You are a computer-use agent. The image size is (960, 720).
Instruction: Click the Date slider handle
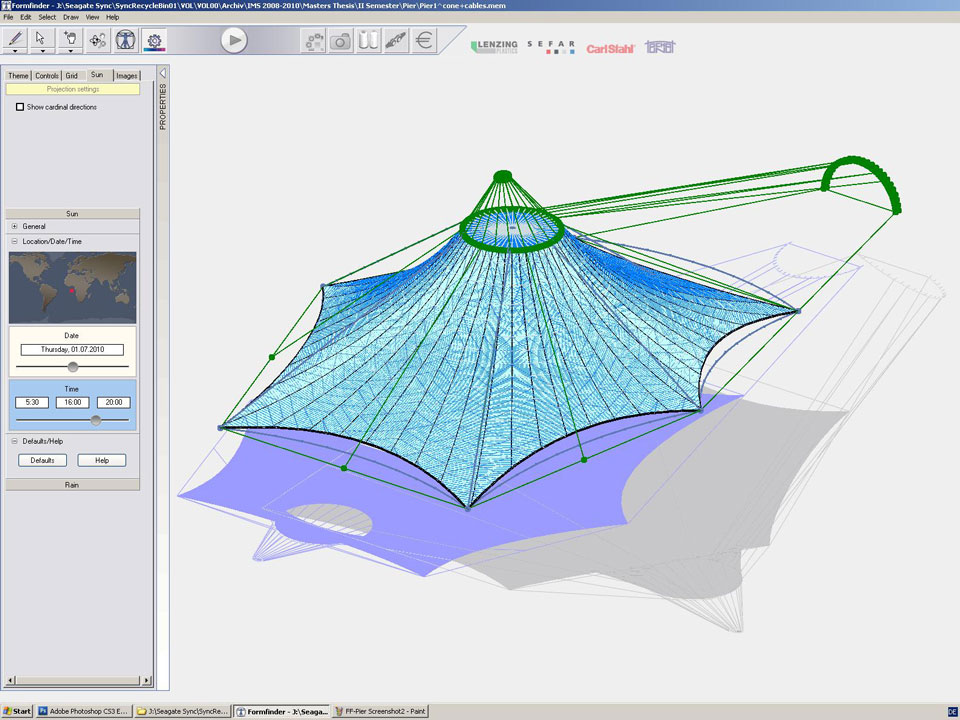pyautogui.click(x=73, y=367)
